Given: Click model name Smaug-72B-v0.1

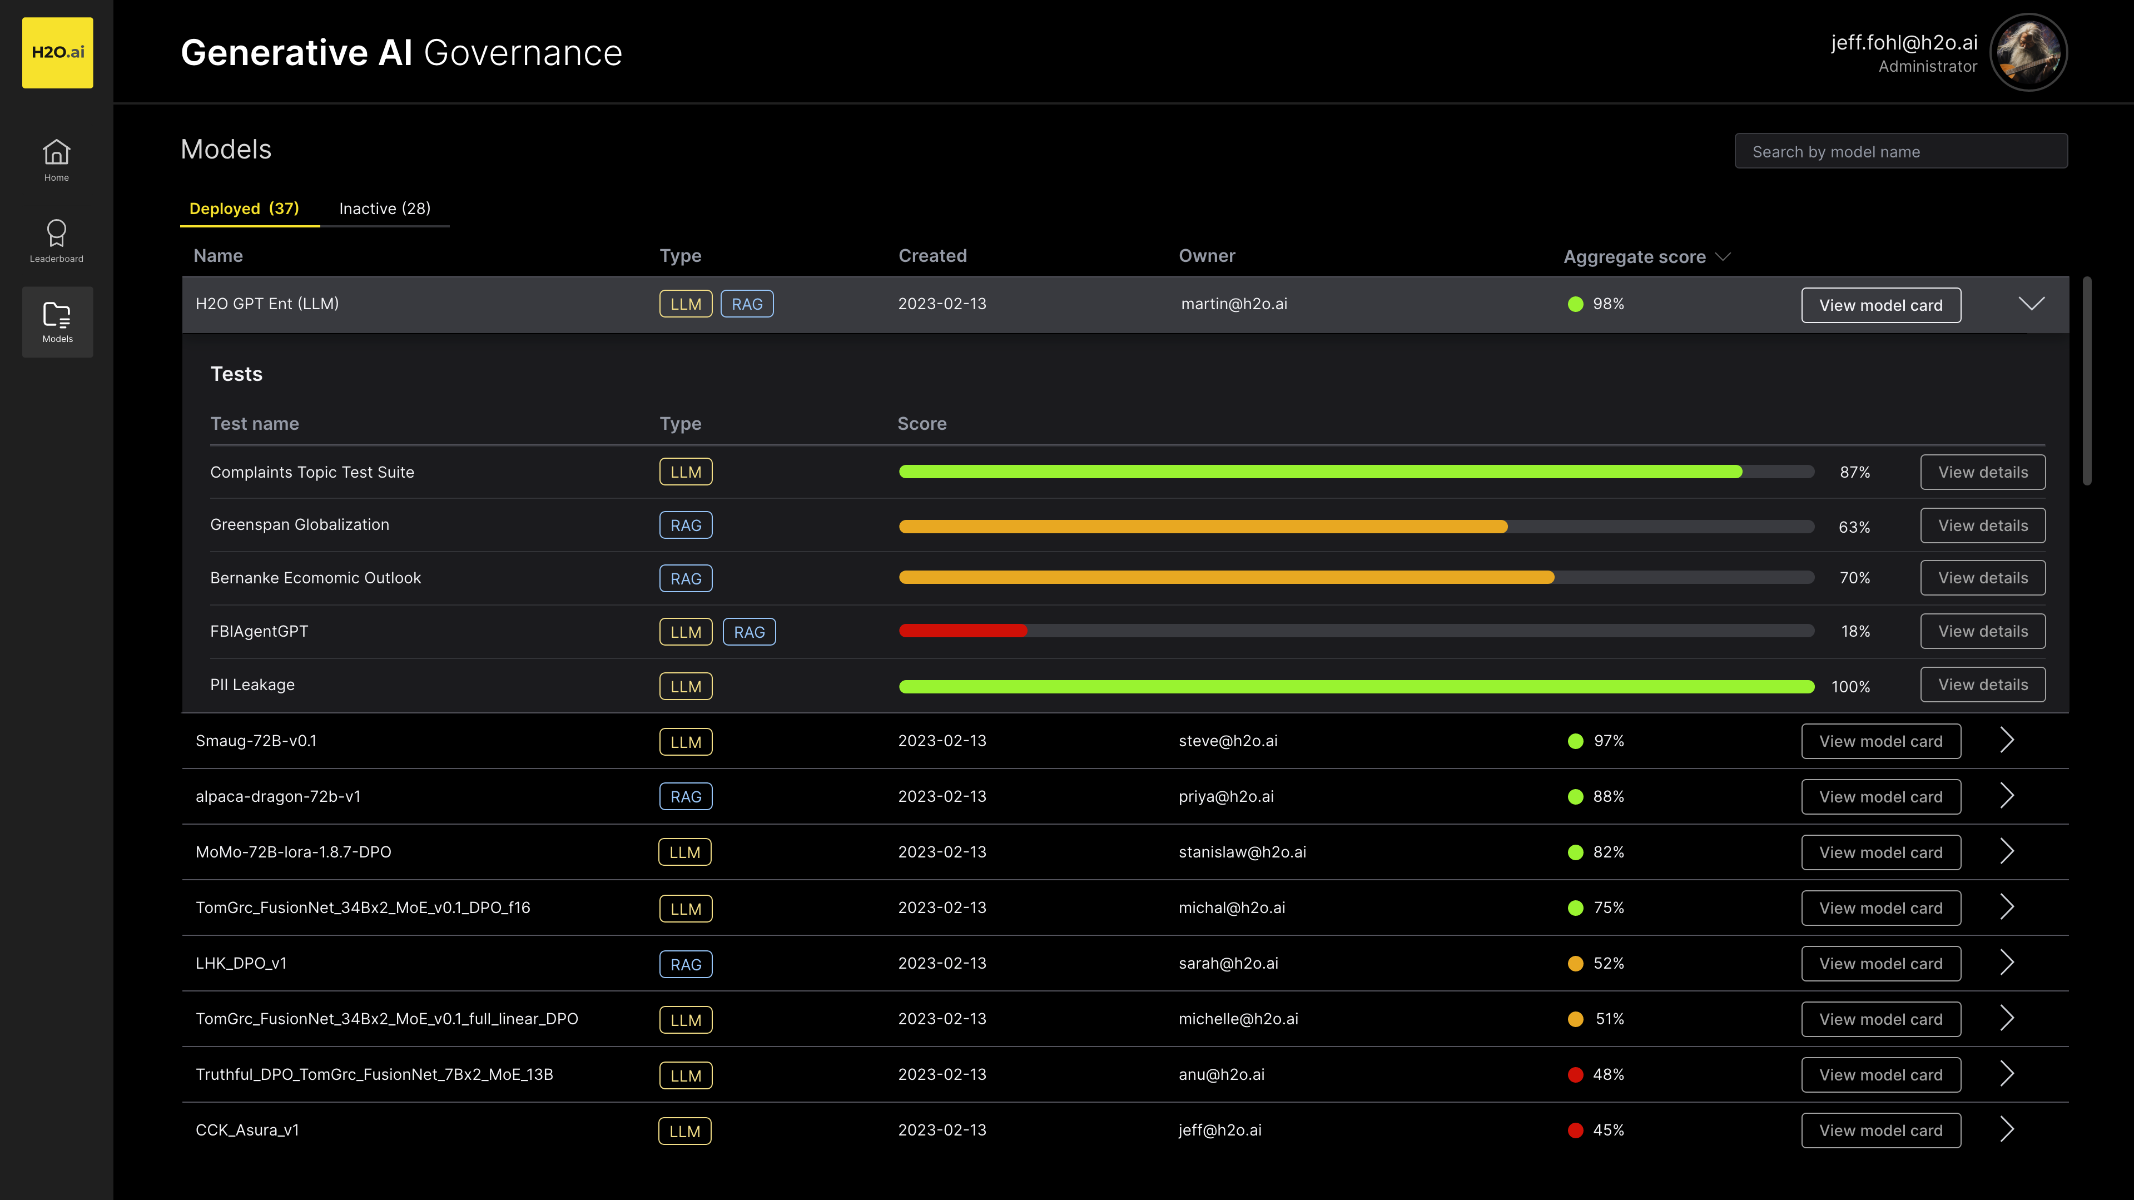Looking at the screenshot, I should 256,741.
